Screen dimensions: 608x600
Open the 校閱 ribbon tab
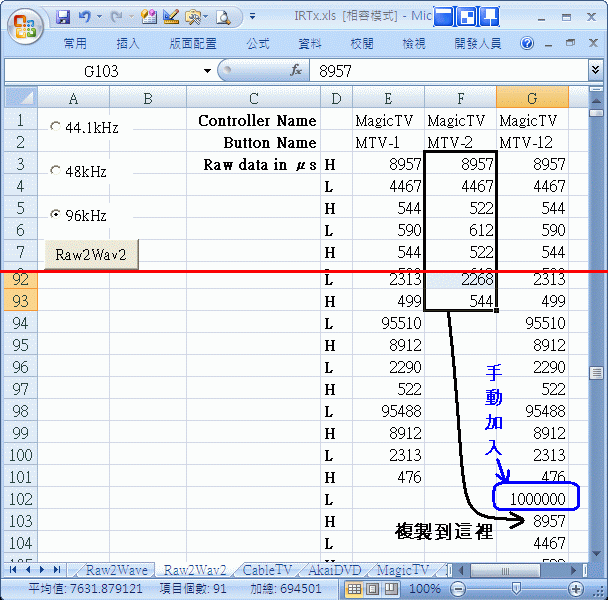pos(361,43)
